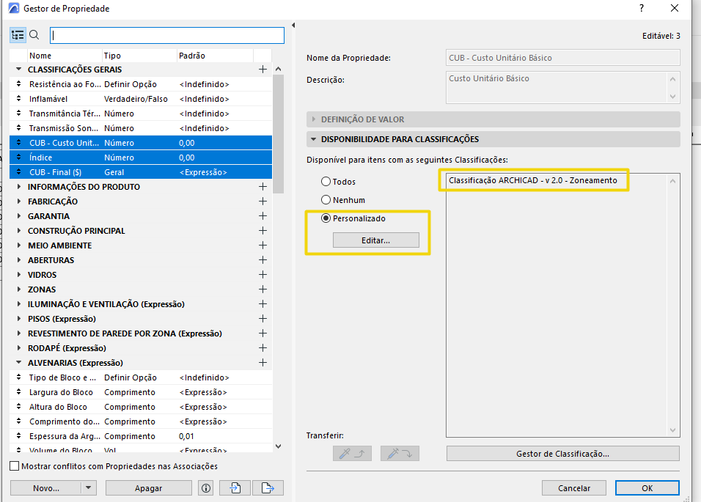Select Tipo de Bloco e ... property row
This screenshot has width=701, height=502.
pyautogui.click(x=141, y=378)
